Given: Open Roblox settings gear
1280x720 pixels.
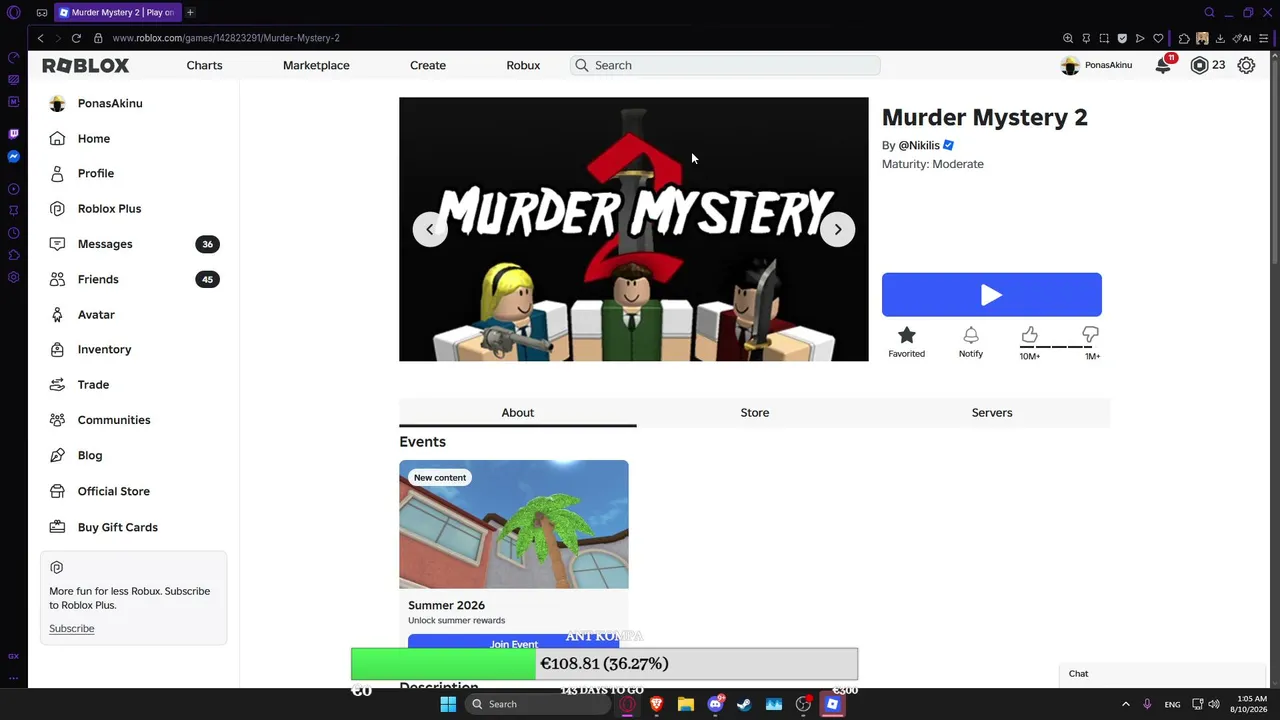Looking at the screenshot, I should [1246, 65].
